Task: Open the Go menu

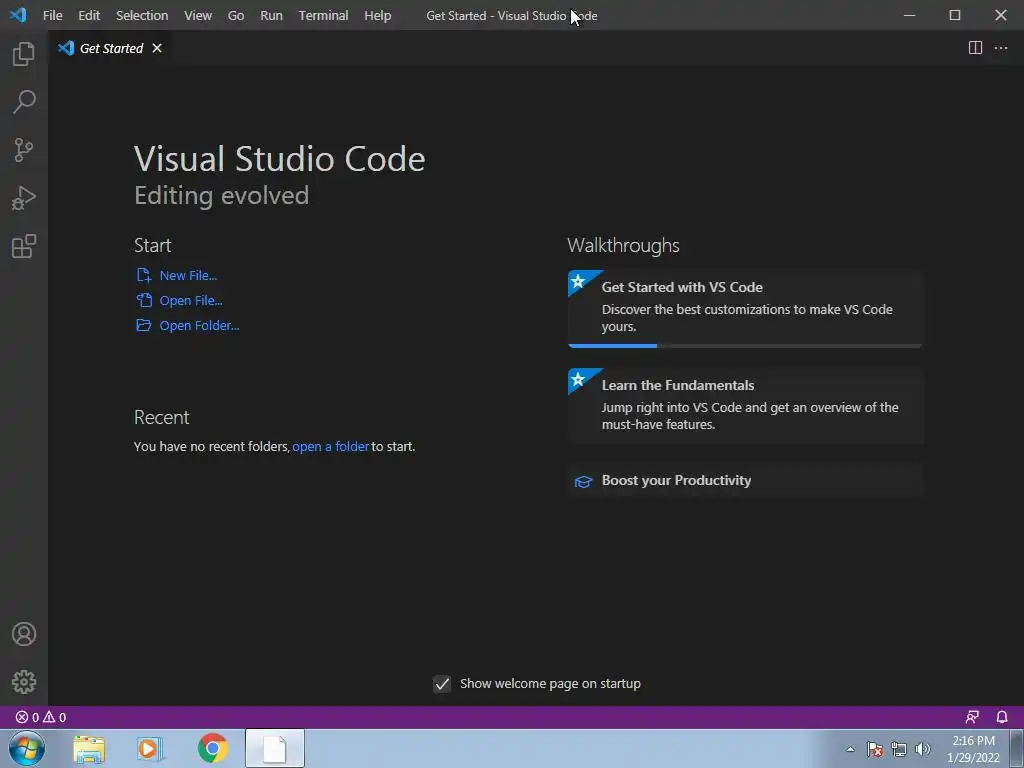Action: (236, 15)
